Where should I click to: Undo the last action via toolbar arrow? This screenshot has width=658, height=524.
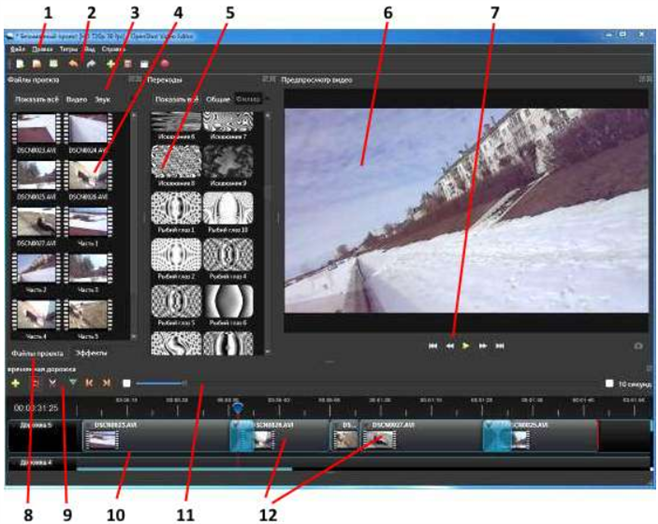coord(73,64)
